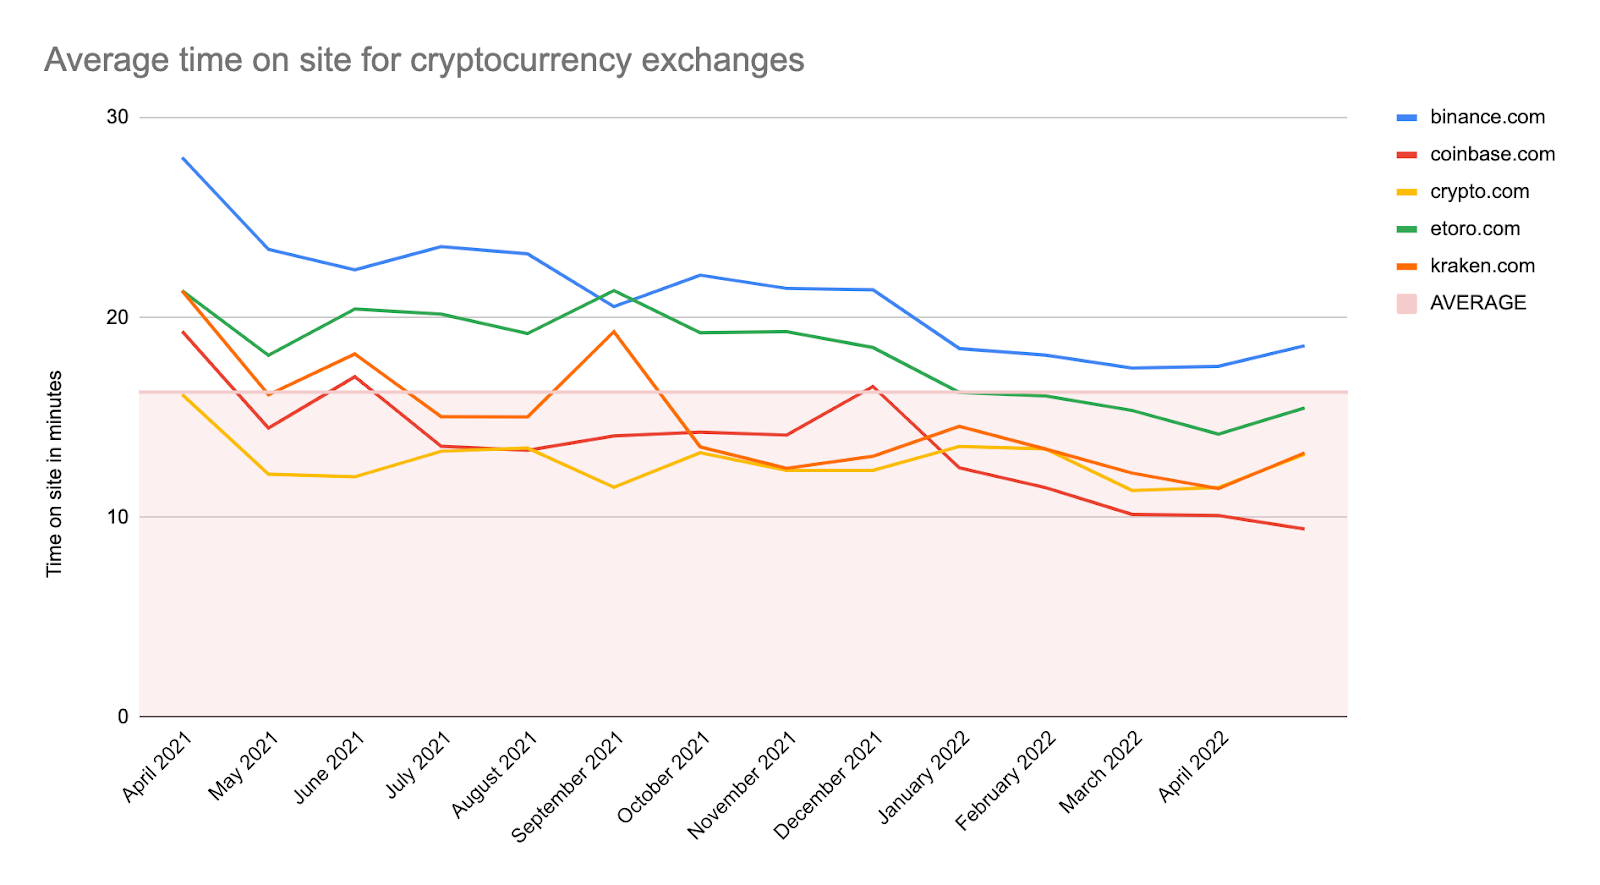Click the April 2021 x-axis label
This screenshot has width=1600, height=885.
(157, 766)
